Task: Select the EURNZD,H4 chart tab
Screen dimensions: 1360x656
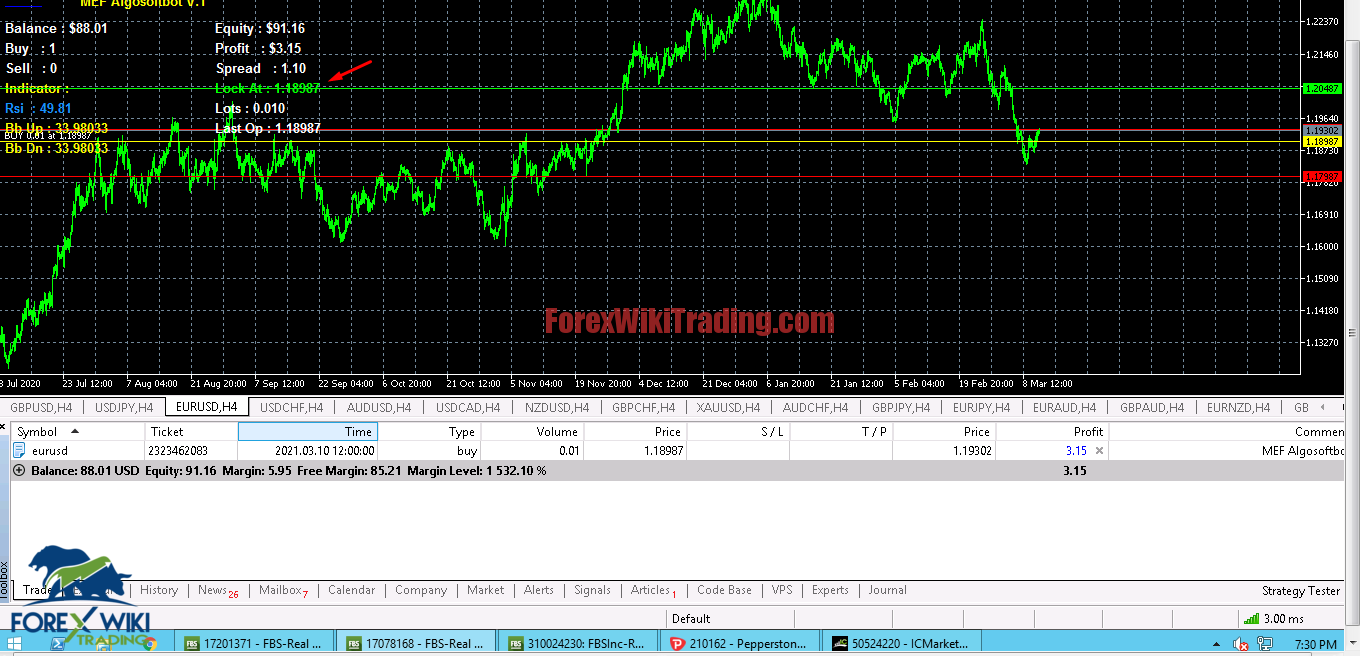Action: point(1238,408)
